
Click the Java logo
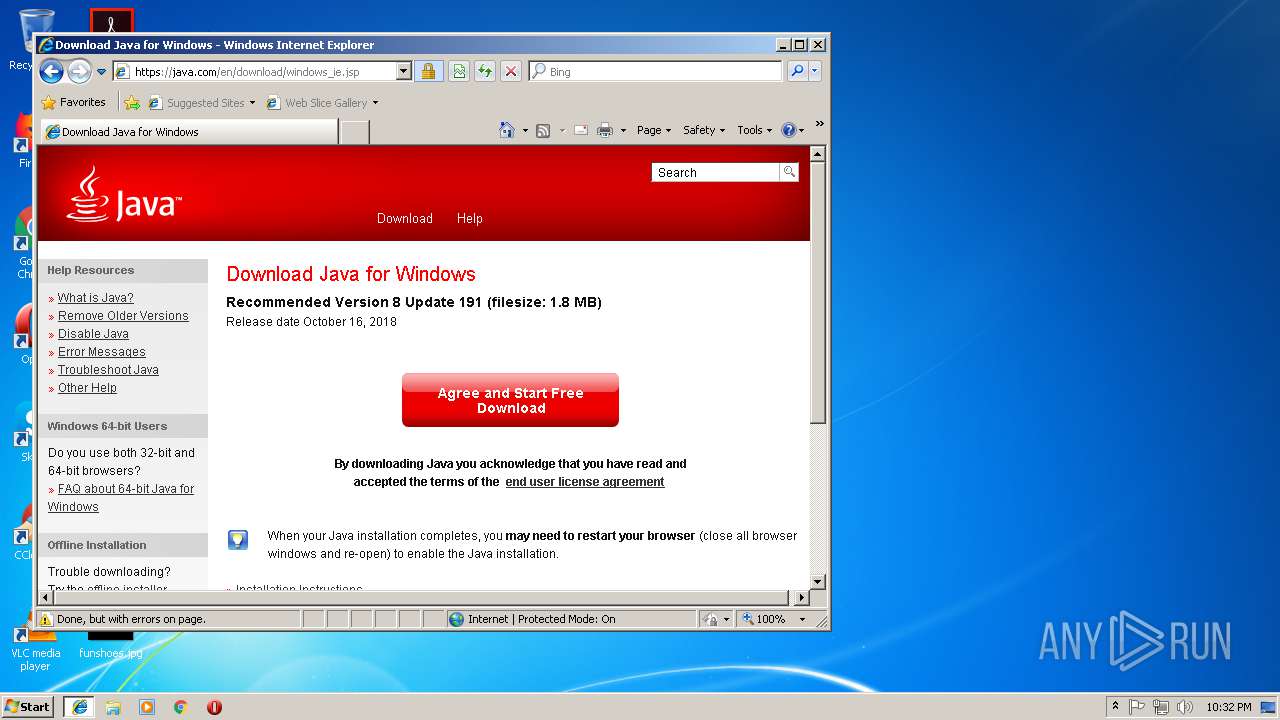[123, 195]
